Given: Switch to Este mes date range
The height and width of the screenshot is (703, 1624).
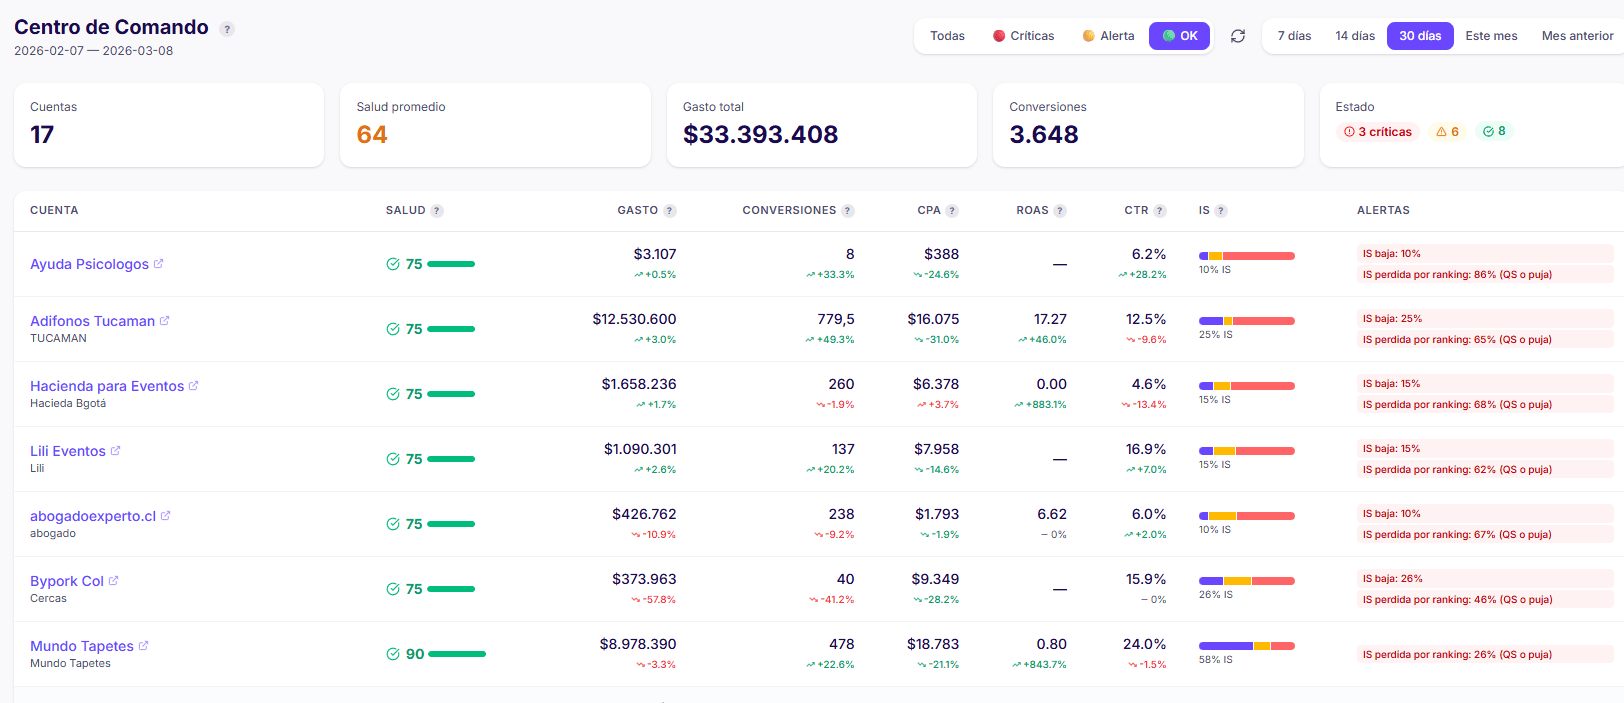Looking at the screenshot, I should 1491,36.
